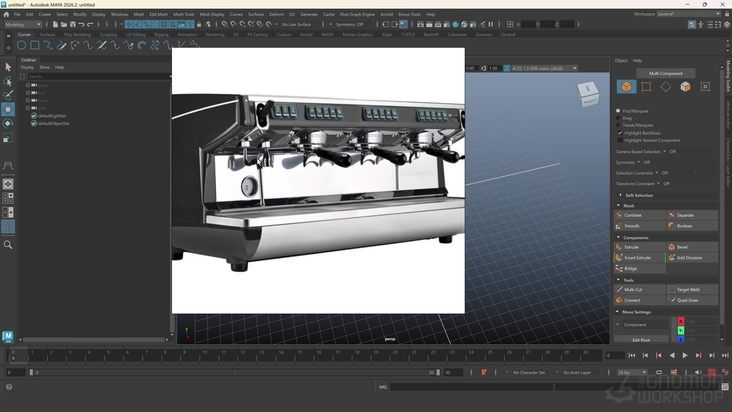Open the Transform Constraint dropdown
This screenshot has width=732, height=412.
[x=659, y=184]
